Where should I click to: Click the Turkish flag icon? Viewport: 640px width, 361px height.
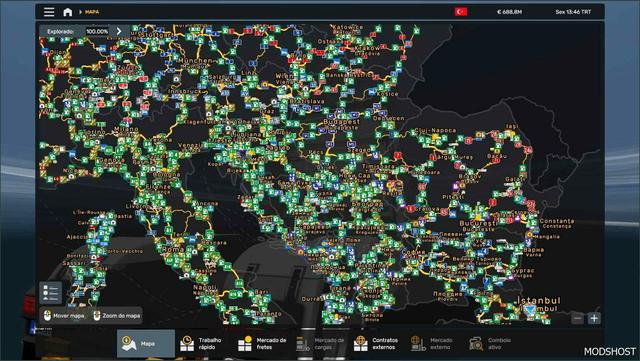[x=461, y=12]
